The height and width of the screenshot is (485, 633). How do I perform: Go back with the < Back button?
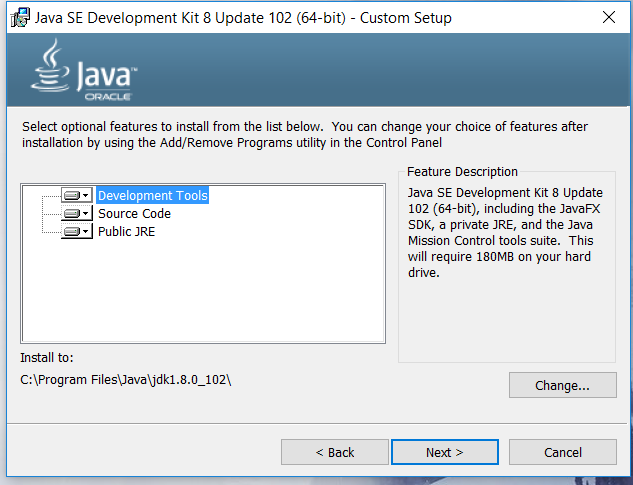point(335,452)
